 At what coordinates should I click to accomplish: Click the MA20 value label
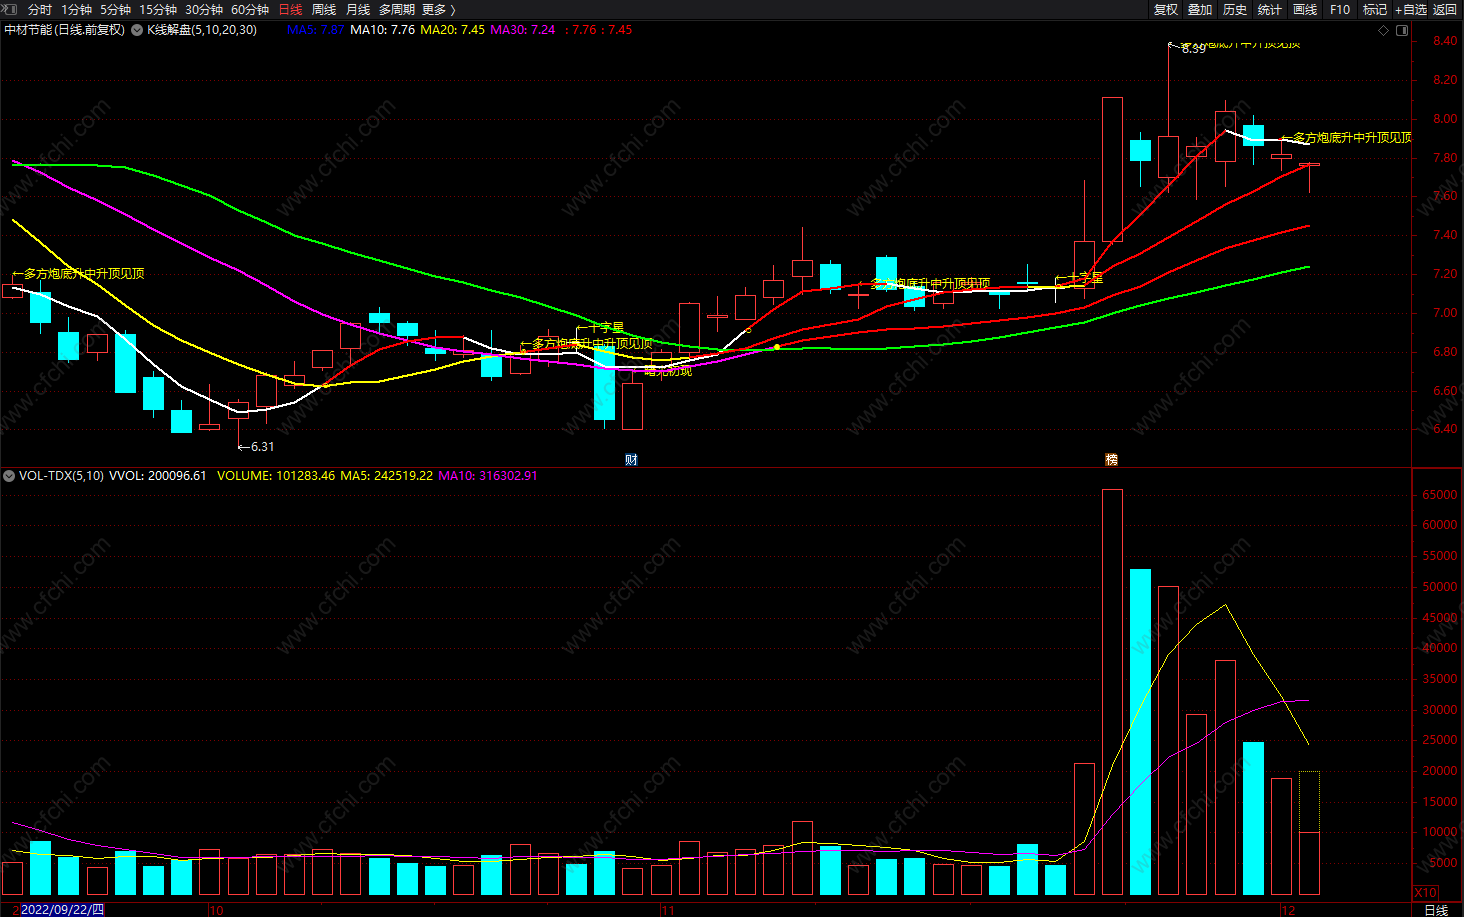[x=452, y=30]
